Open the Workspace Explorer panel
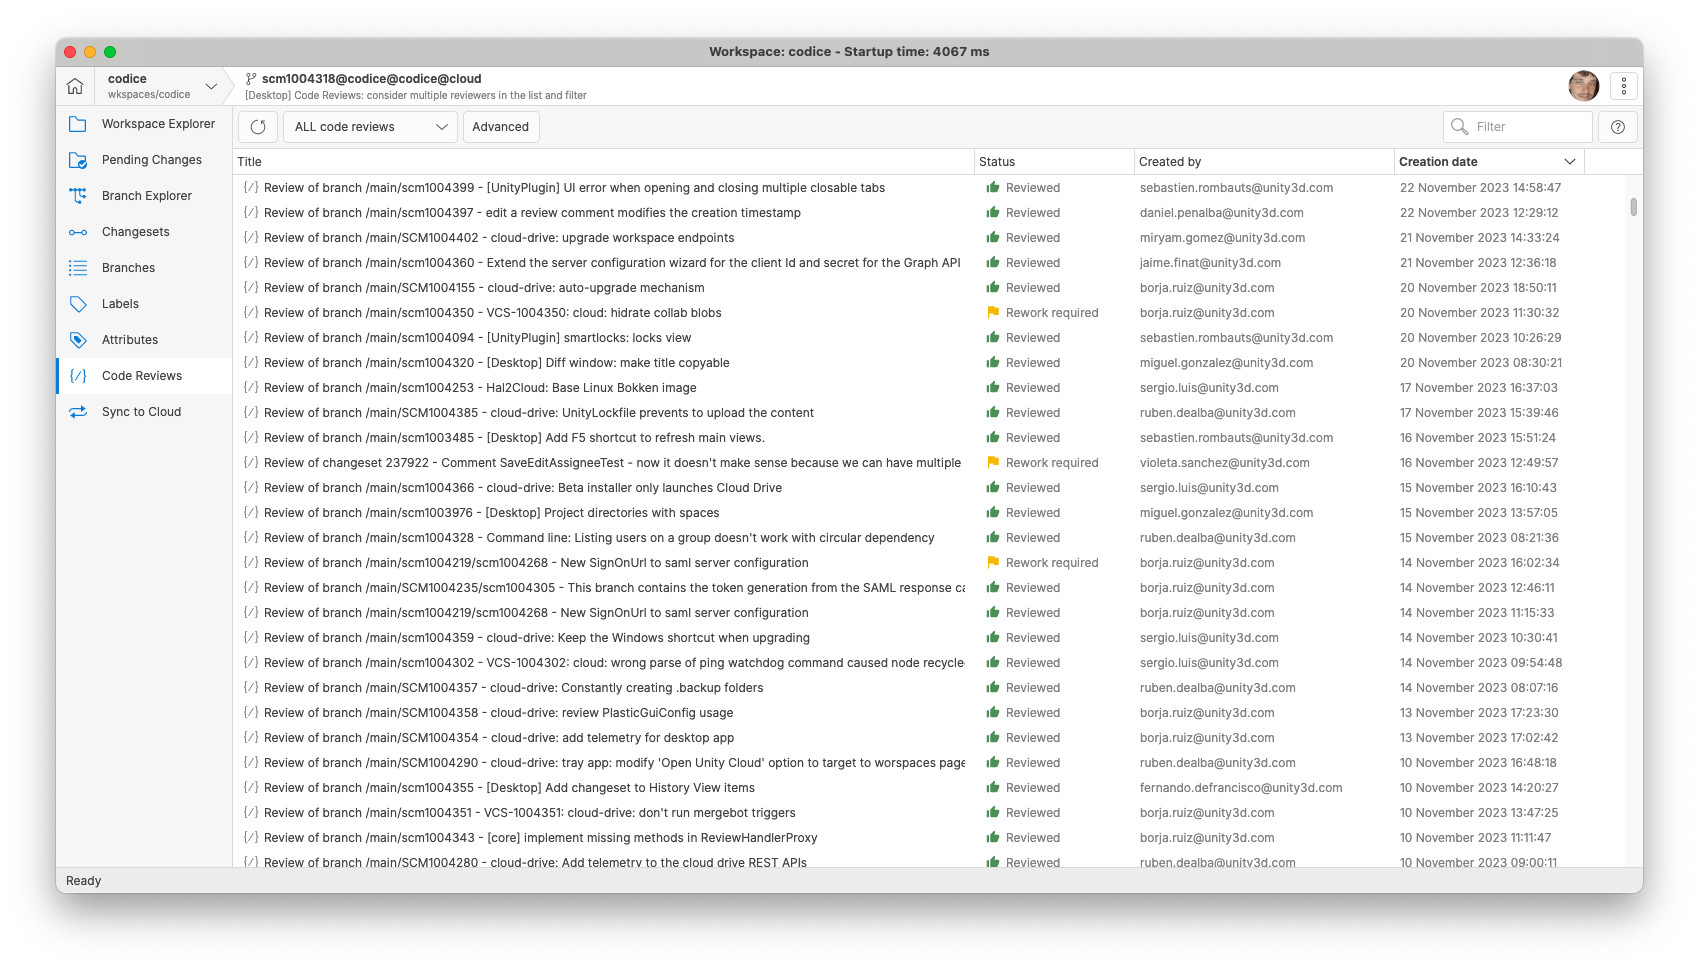Screen dimensions: 1699x967 click(x=157, y=123)
